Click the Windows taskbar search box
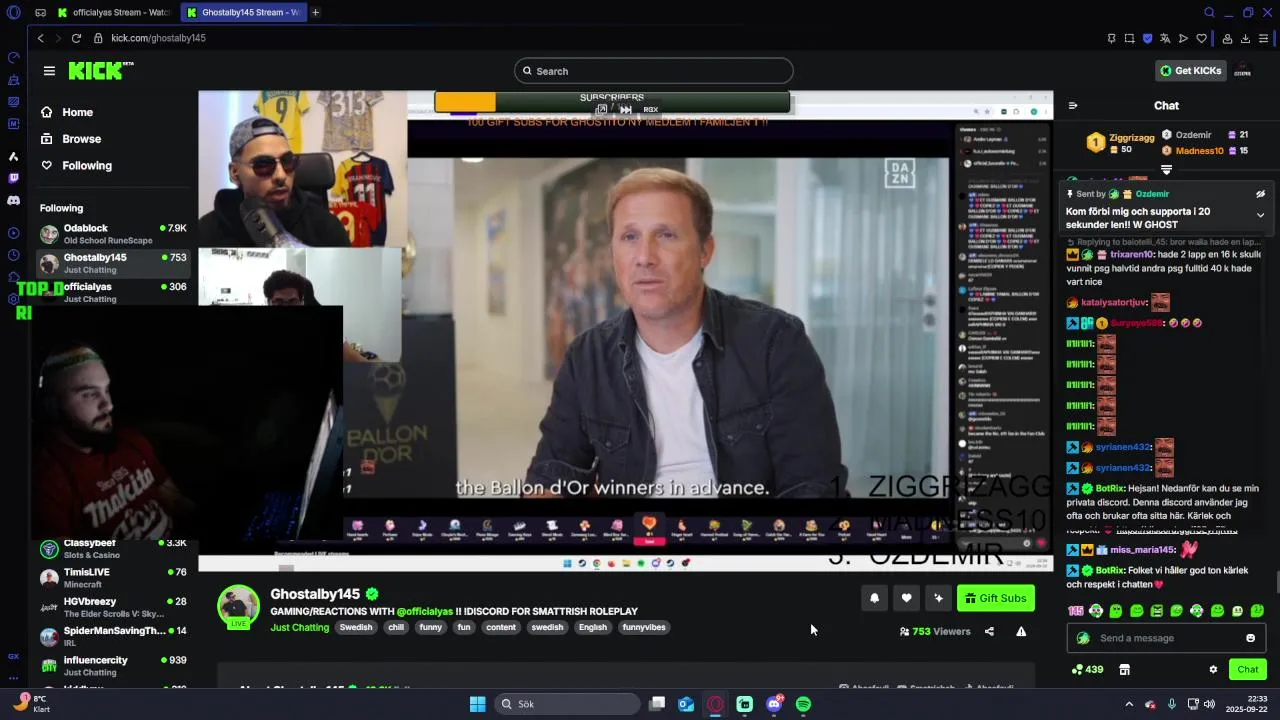This screenshot has height=720, width=1280. pyautogui.click(x=567, y=704)
